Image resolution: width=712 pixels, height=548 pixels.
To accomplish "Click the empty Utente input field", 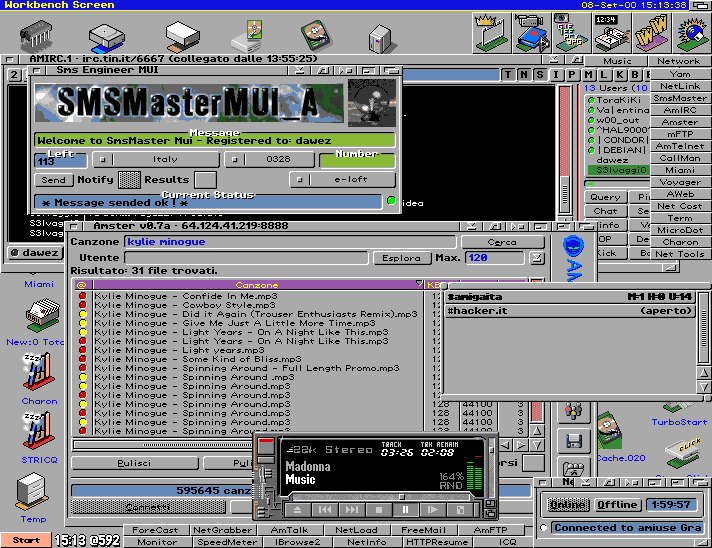I will [x=246, y=258].
